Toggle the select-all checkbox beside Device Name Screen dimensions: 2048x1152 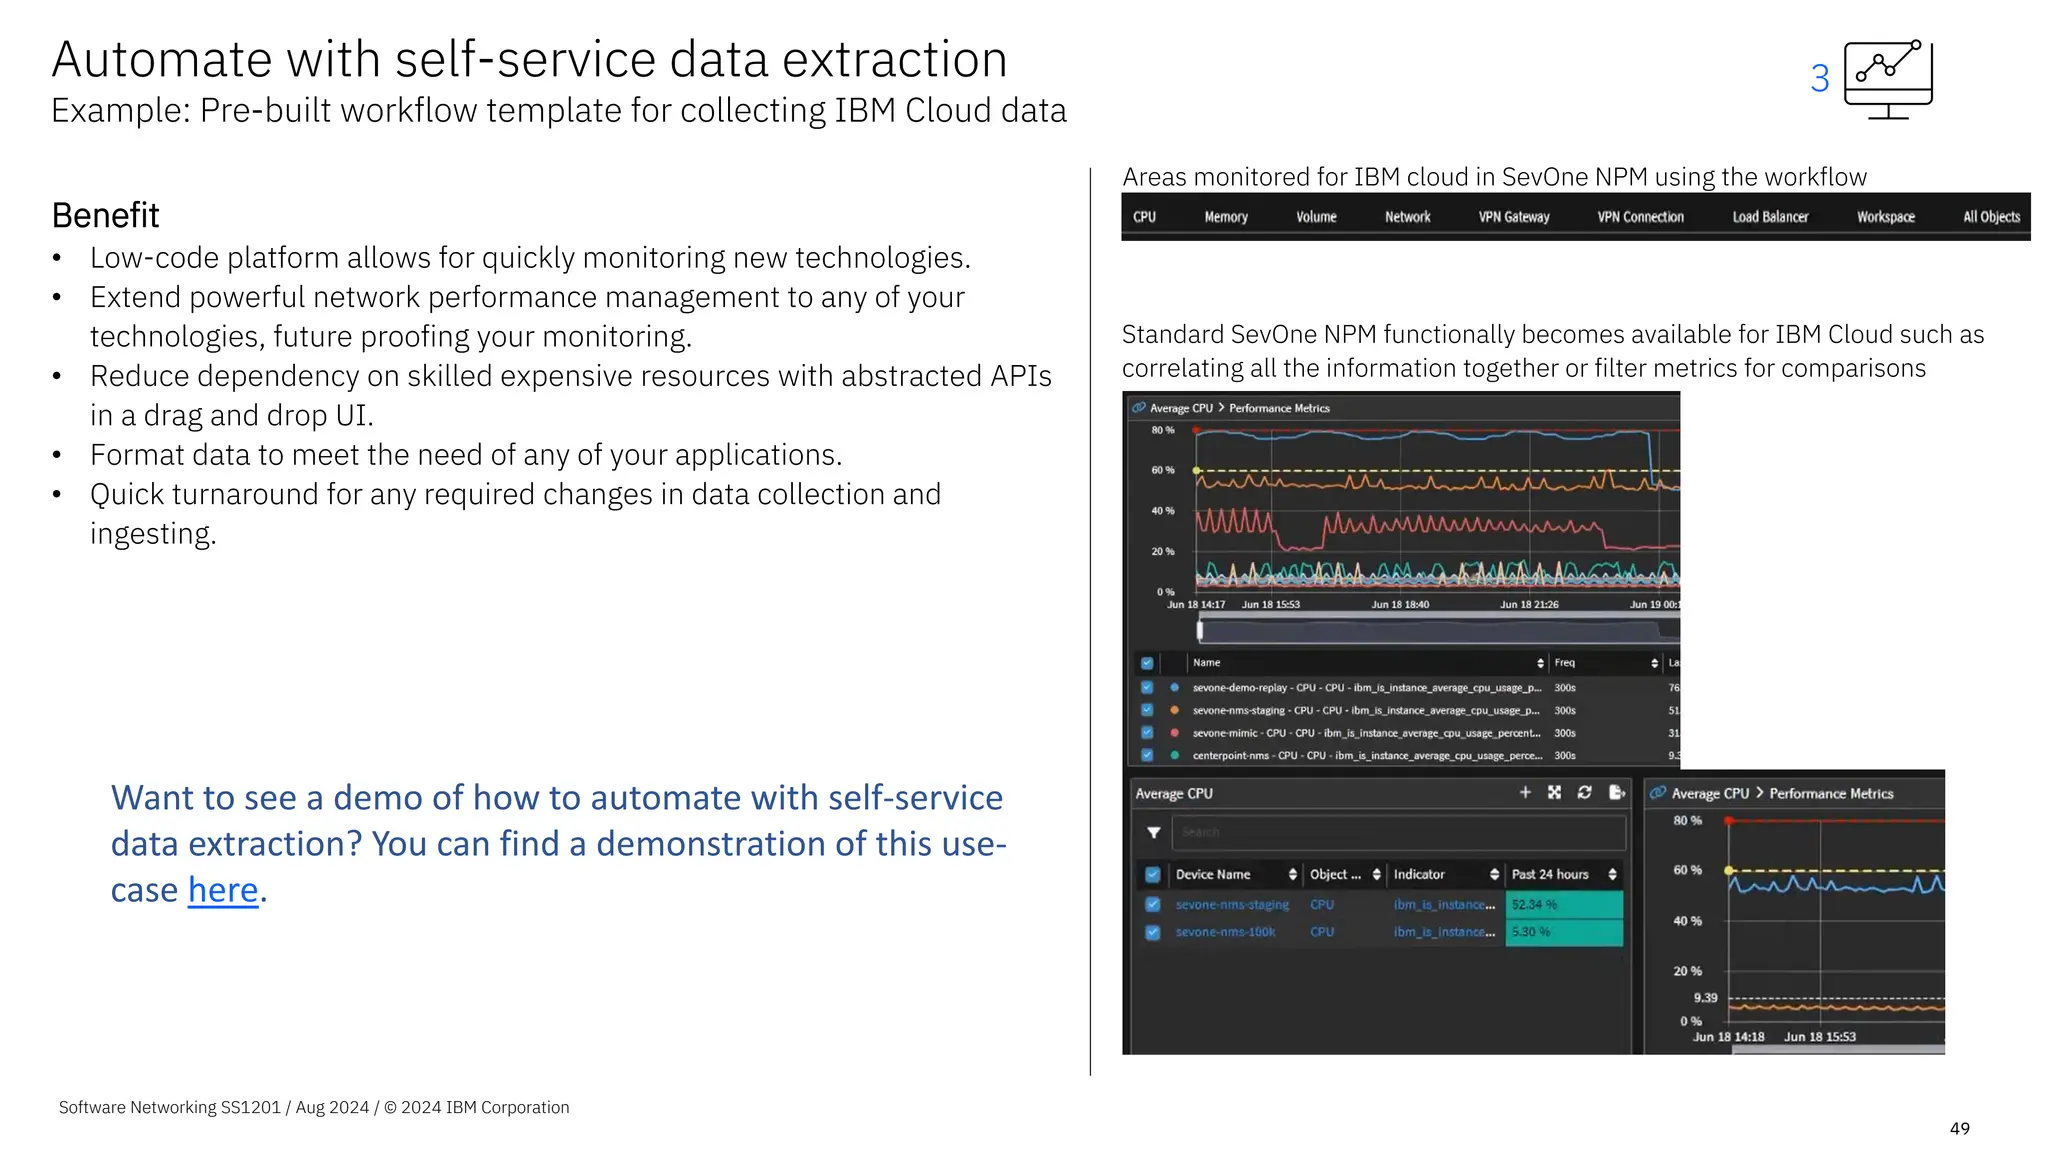tap(1152, 874)
